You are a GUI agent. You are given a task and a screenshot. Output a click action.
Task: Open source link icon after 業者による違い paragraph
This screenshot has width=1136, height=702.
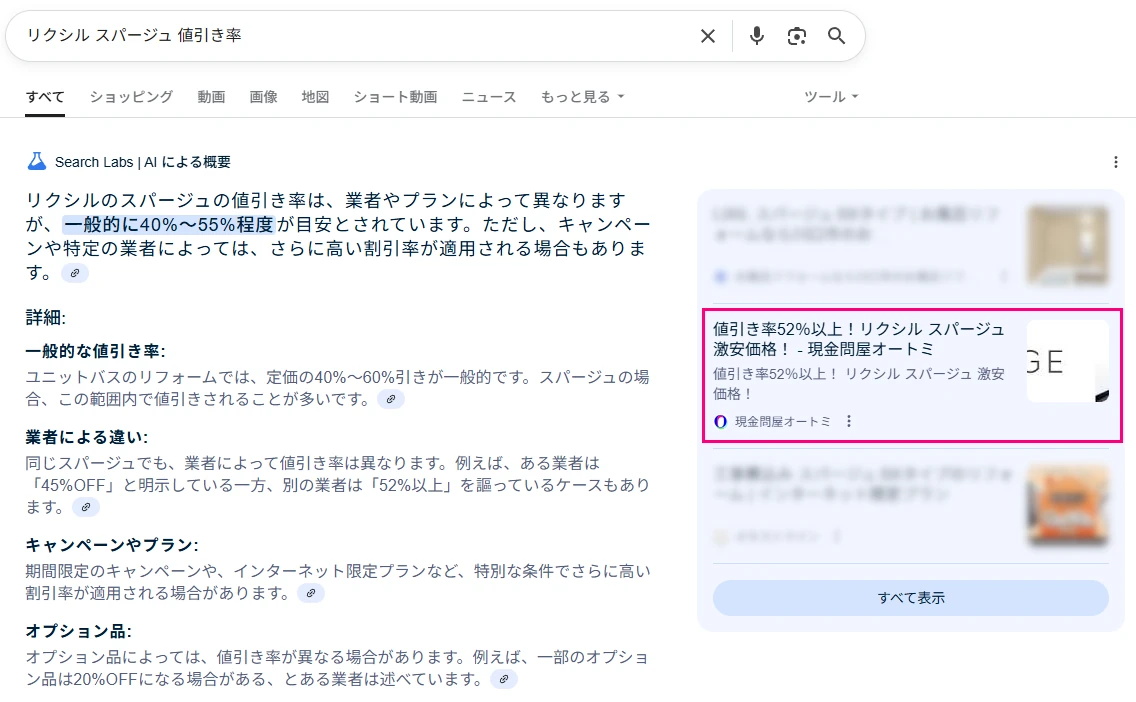coord(85,507)
